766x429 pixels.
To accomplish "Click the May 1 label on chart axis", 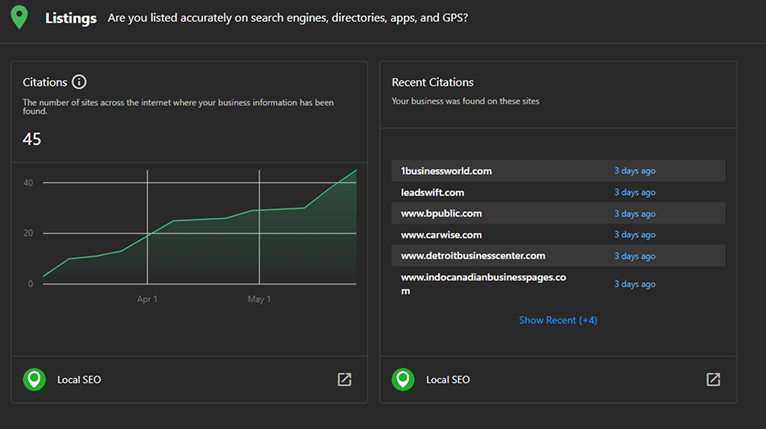I will tap(259, 299).
